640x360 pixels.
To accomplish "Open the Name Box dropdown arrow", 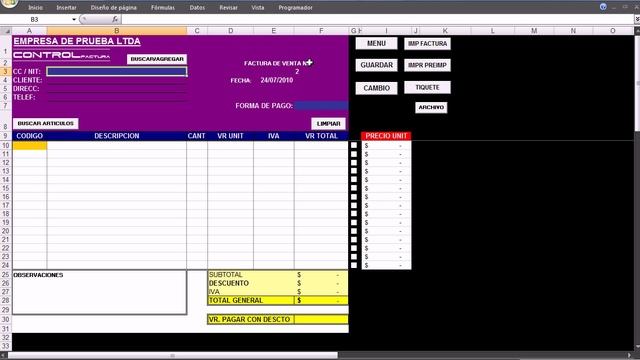I will click(x=74, y=19).
